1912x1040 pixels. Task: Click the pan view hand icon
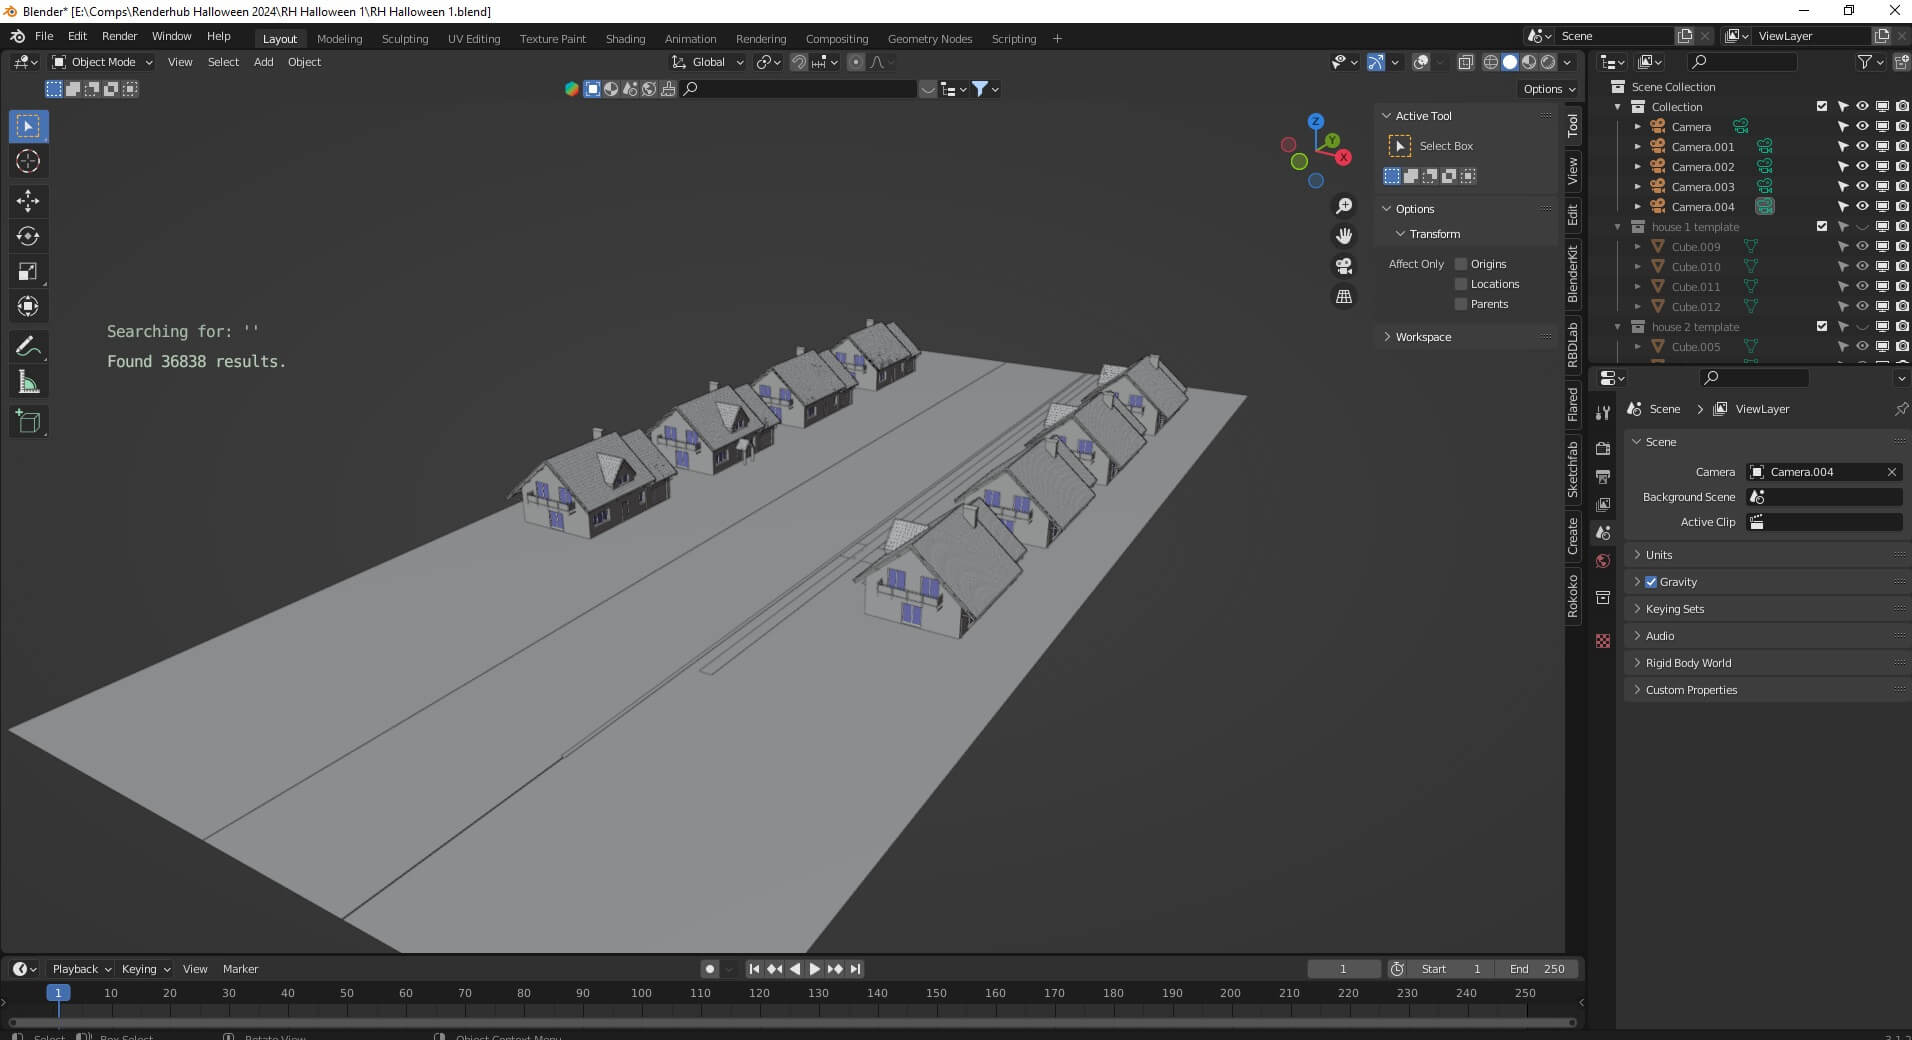coord(1344,236)
